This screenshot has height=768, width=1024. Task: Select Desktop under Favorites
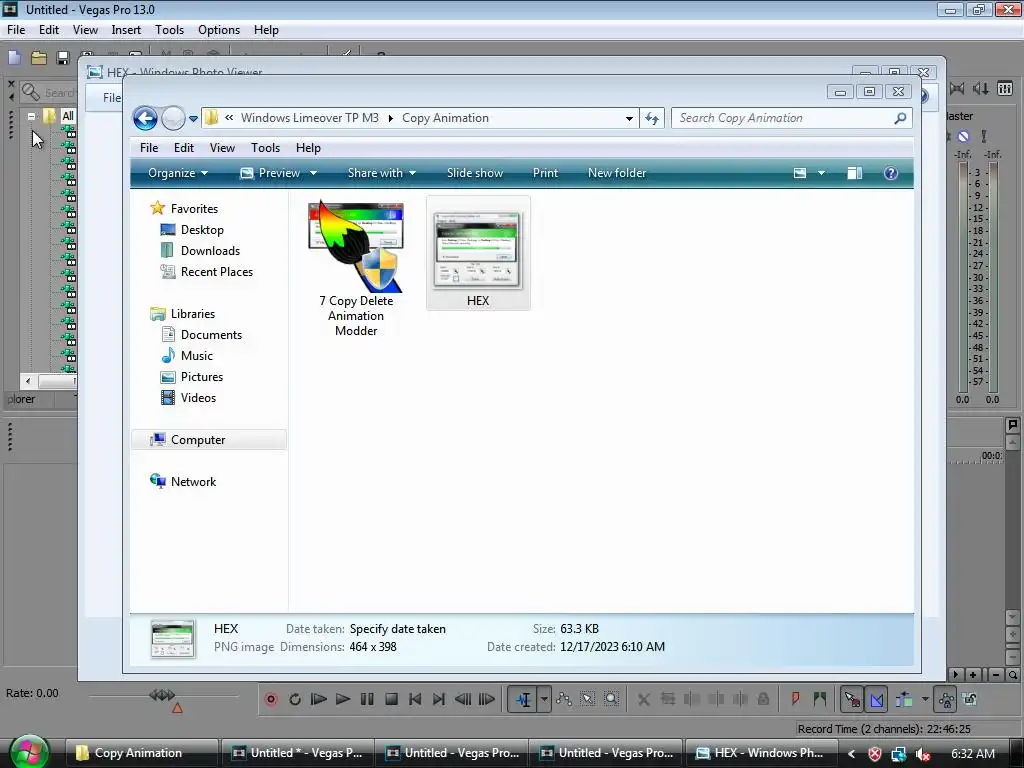pos(202,230)
